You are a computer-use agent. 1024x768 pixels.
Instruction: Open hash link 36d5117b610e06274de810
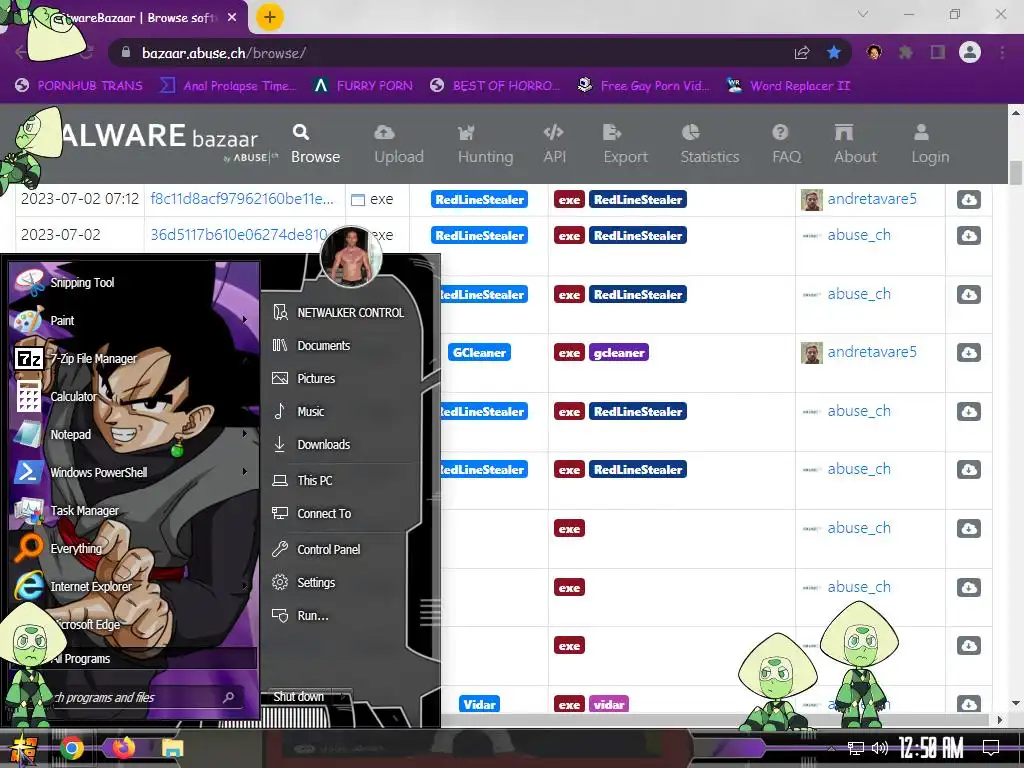tap(239, 234)
